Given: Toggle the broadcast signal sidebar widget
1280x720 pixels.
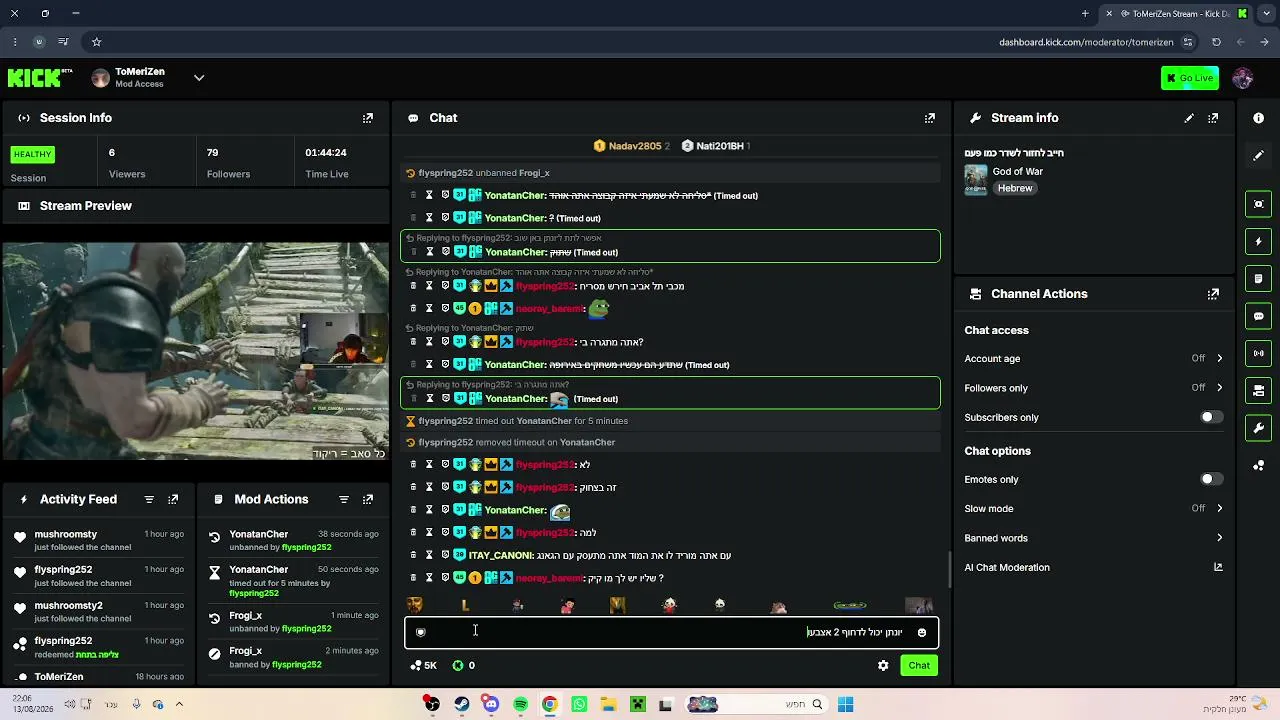Looking at the screenshot, I should click(x=1258, y=353).
